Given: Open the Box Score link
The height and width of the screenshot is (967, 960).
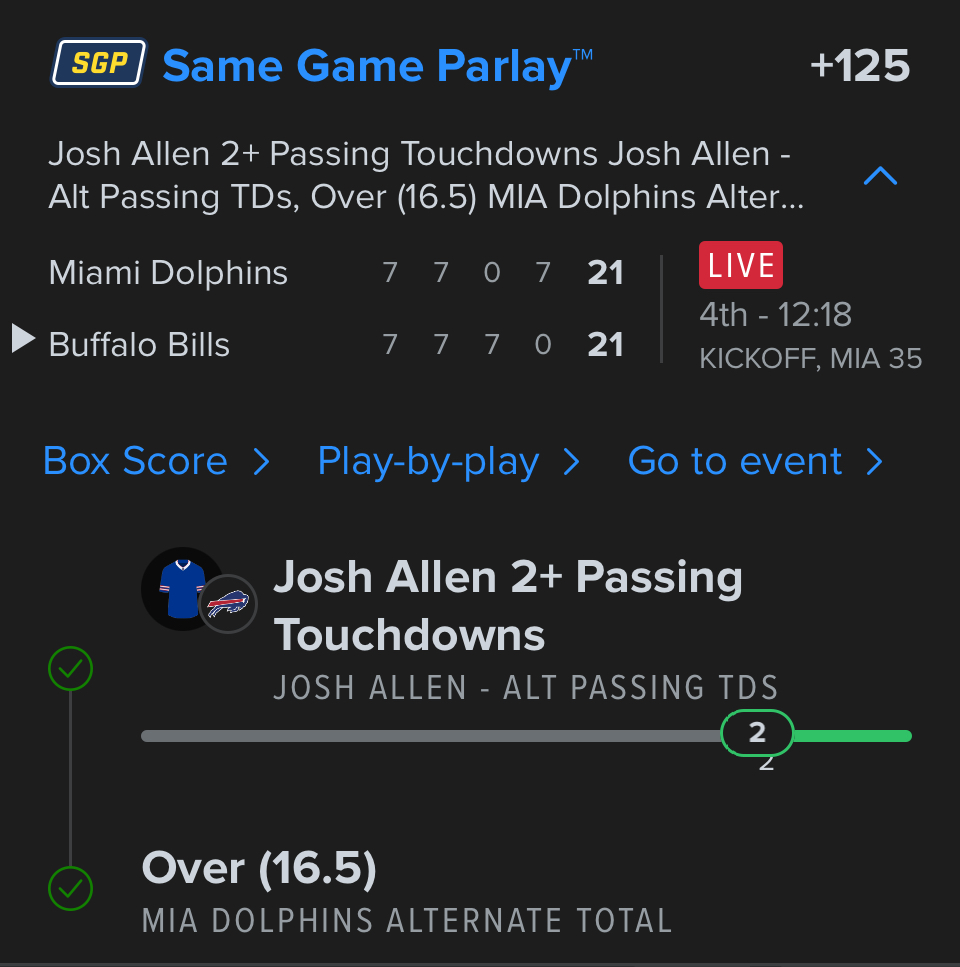Looking at the screenshot, I should tap(136, 461).
